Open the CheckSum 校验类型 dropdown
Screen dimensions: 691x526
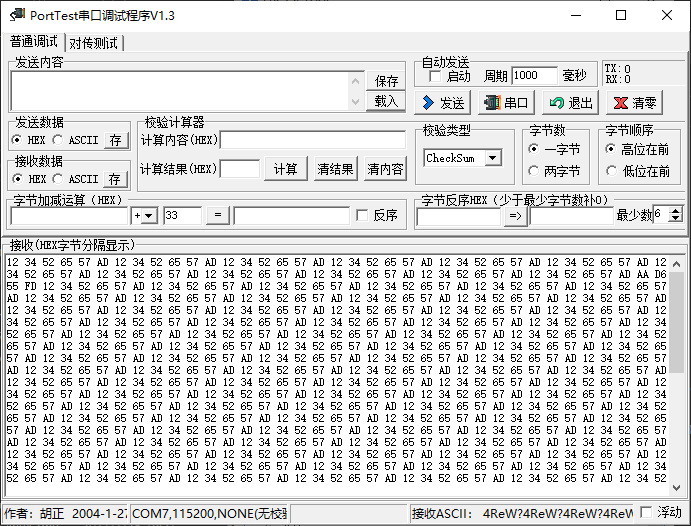pyautogui.click(x=493, y=158)
